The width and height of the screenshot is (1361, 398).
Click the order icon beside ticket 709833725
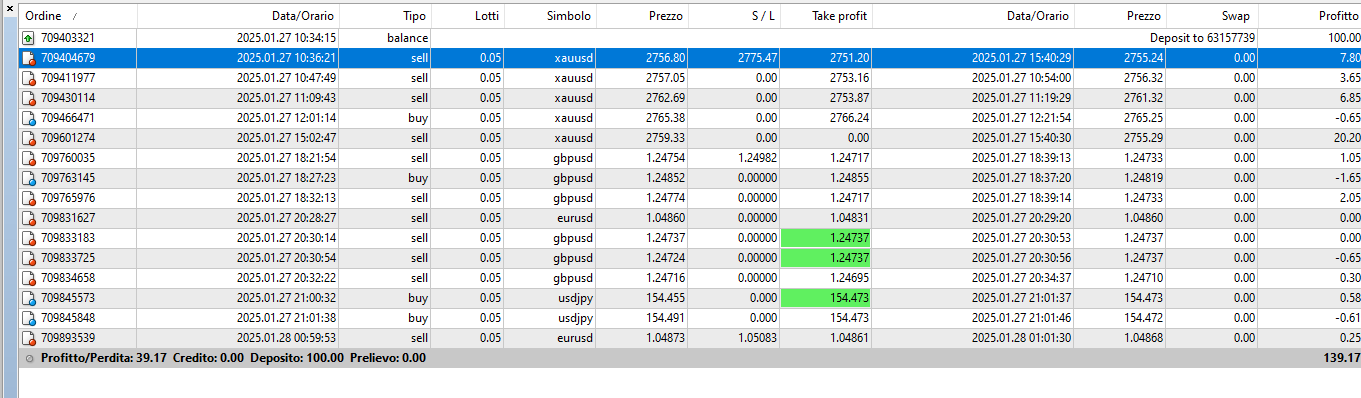point(29,258)
